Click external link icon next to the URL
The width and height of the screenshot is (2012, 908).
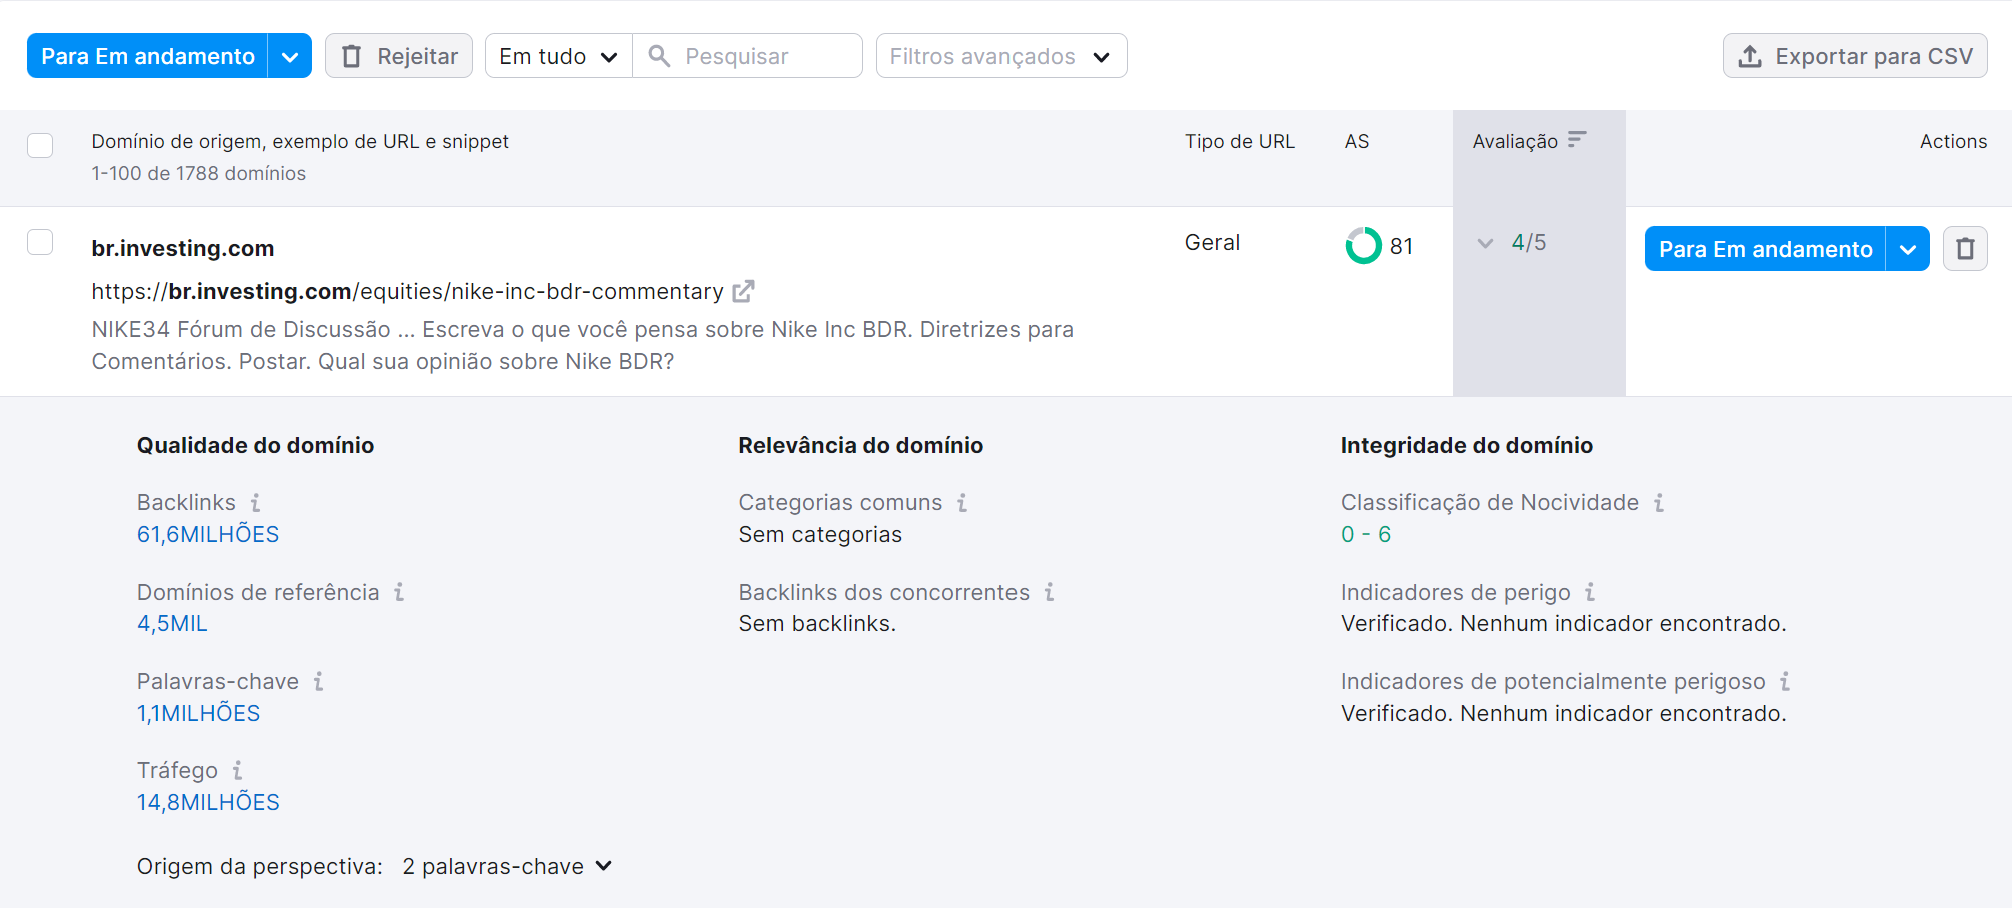(743, 291)
